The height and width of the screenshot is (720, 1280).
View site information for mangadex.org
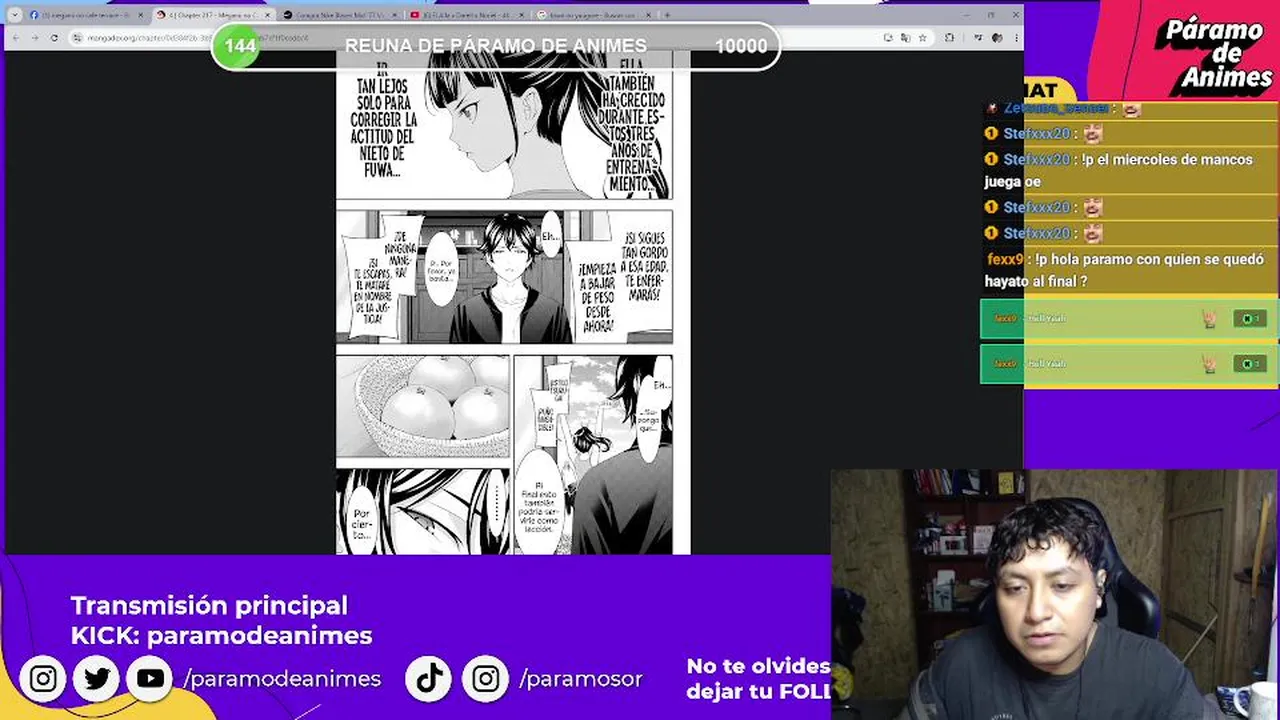click(x=77, y=37)
